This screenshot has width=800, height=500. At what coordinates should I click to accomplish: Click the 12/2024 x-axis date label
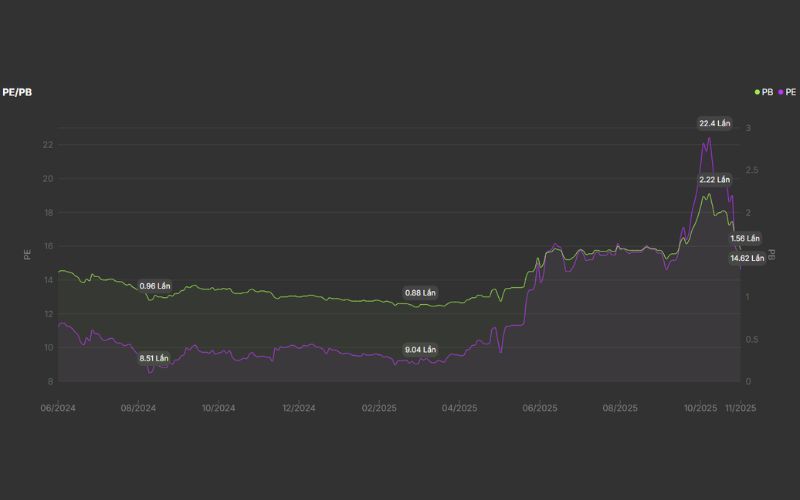click(299, 408)
